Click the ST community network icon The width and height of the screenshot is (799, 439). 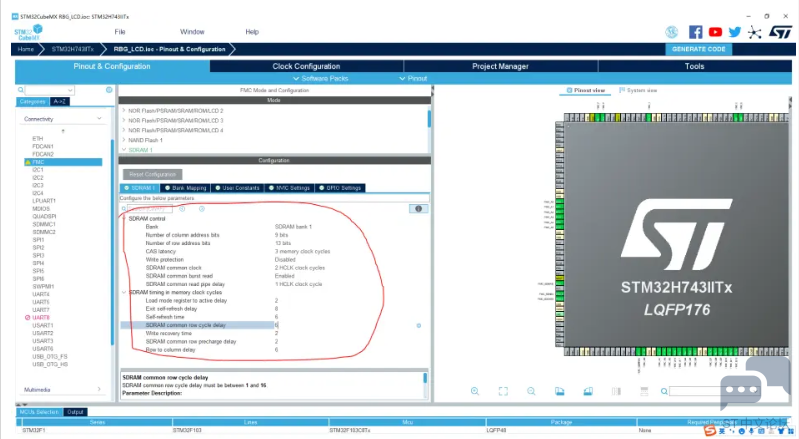click(x=754, y=32)
